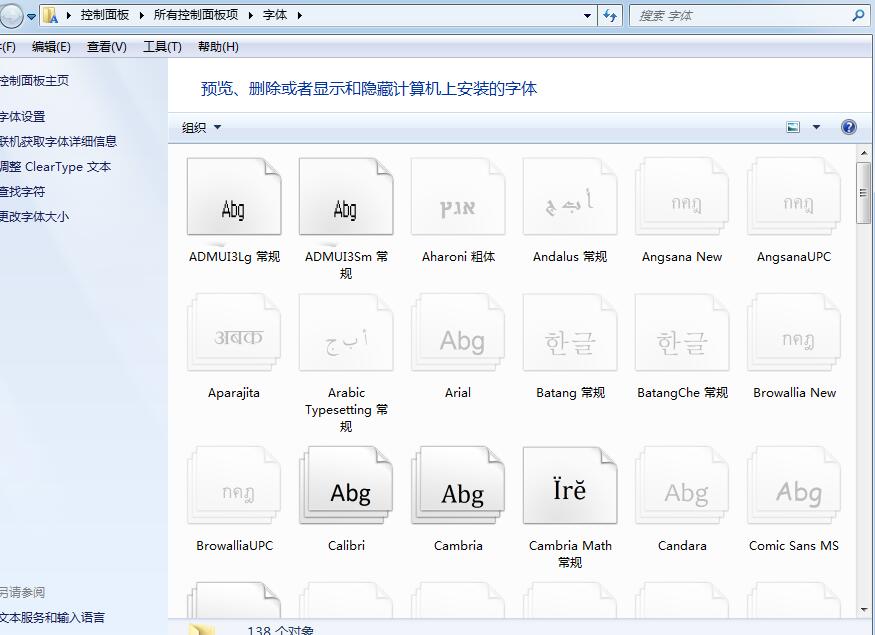Screen dimensions: 875x635
Task: Open the 工具(T) menu
Action: 162,47
